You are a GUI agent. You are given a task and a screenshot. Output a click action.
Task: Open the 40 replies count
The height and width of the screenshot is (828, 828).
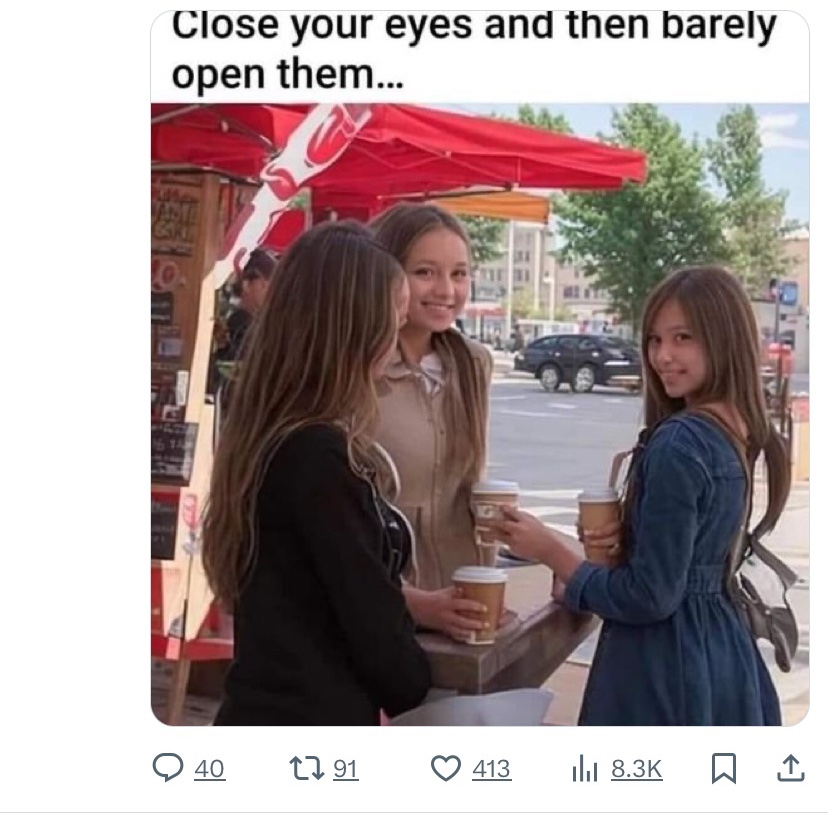(x=209, y=769)
